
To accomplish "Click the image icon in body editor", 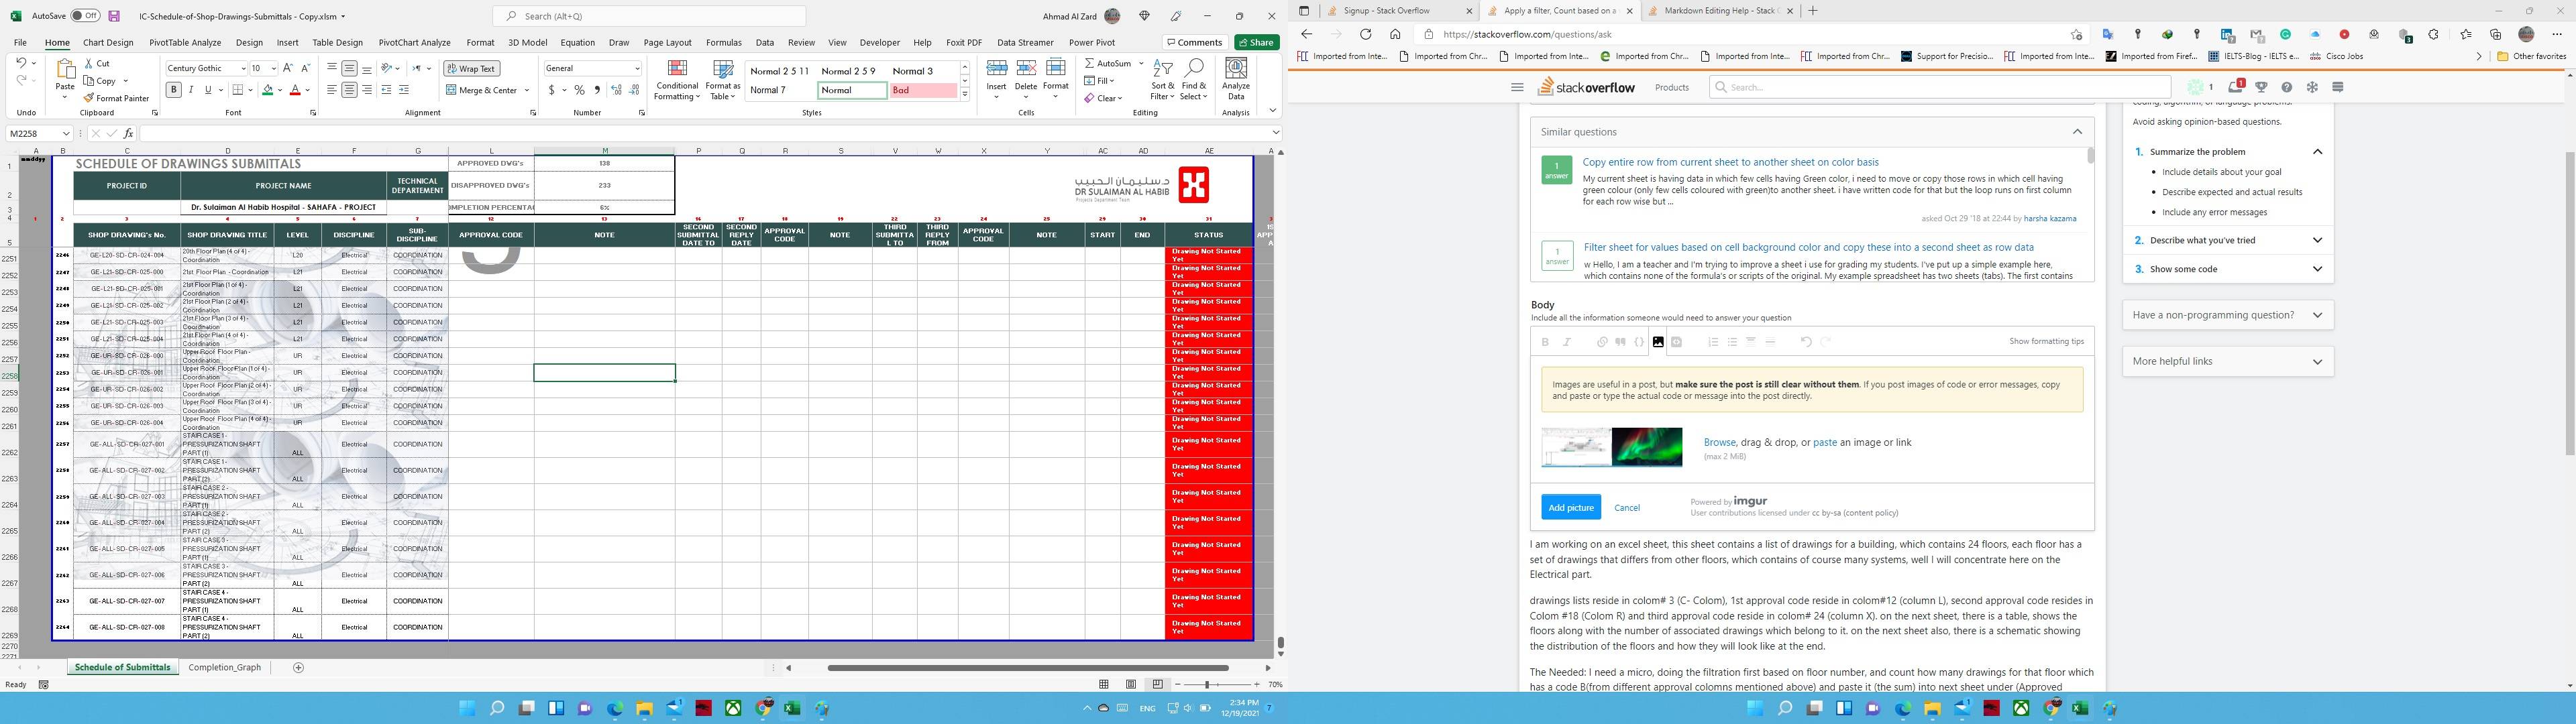I will tap(1658, 342).
